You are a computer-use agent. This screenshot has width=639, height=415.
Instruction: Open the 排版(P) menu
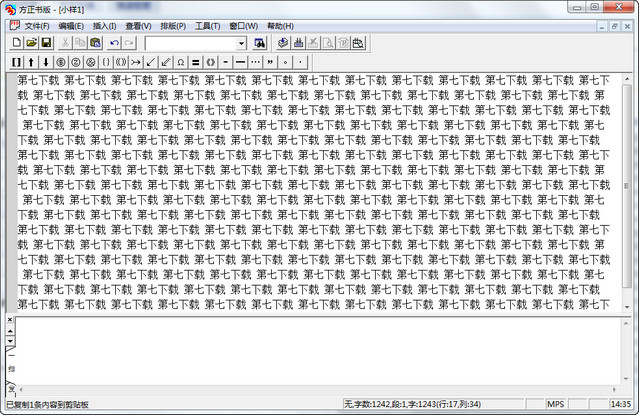point(173,25)
